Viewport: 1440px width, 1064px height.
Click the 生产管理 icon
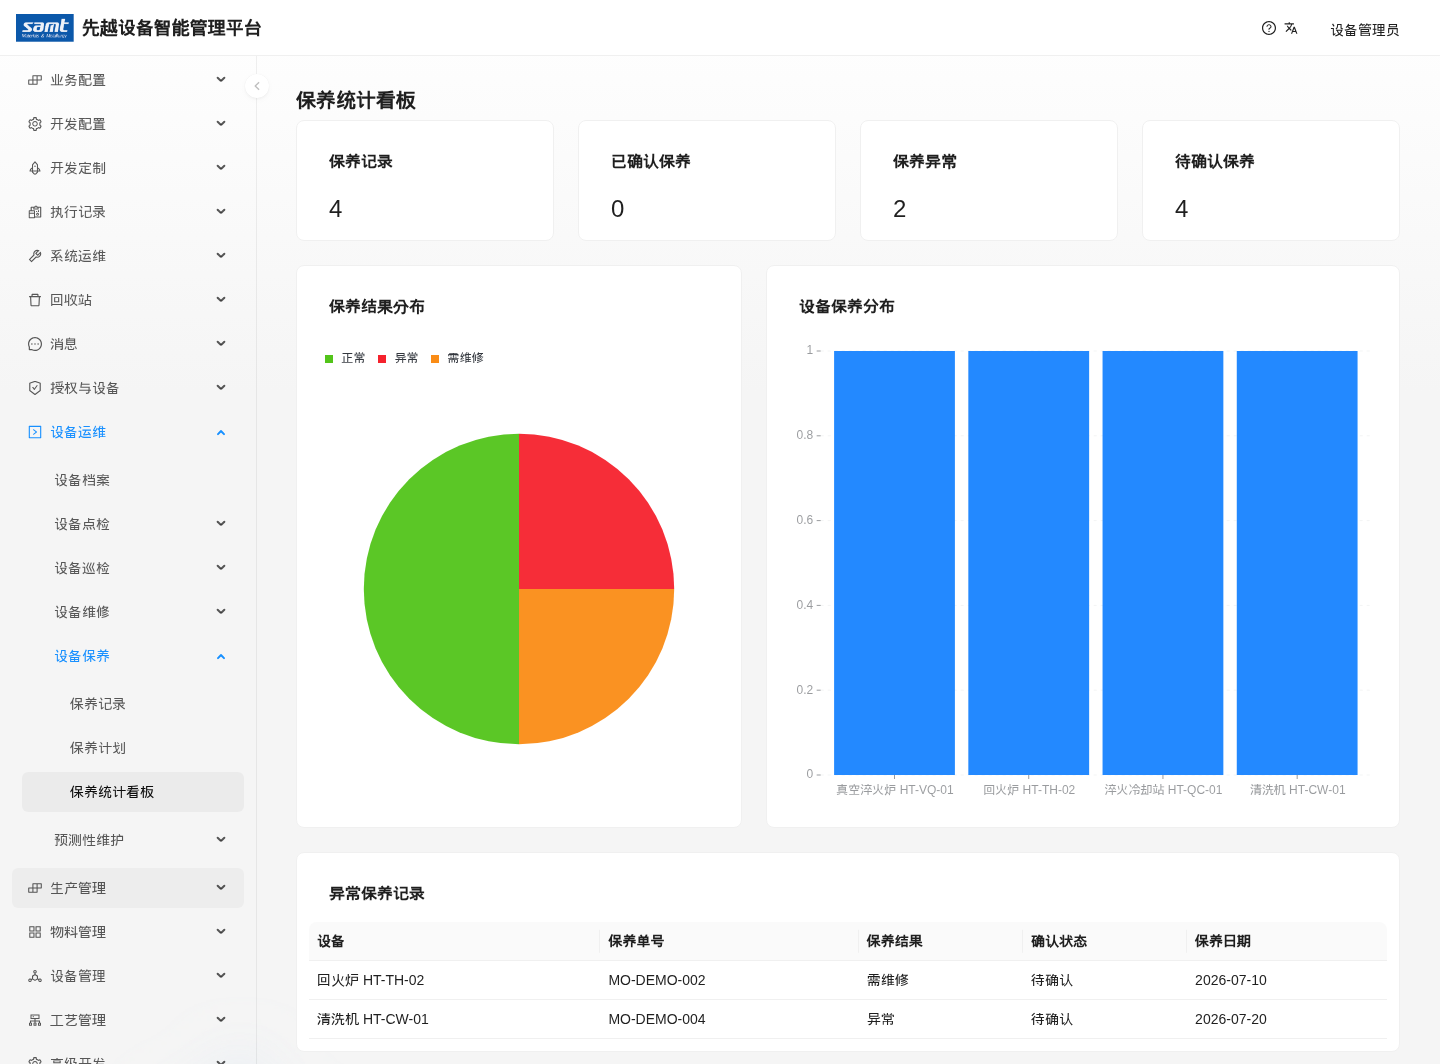35,888
